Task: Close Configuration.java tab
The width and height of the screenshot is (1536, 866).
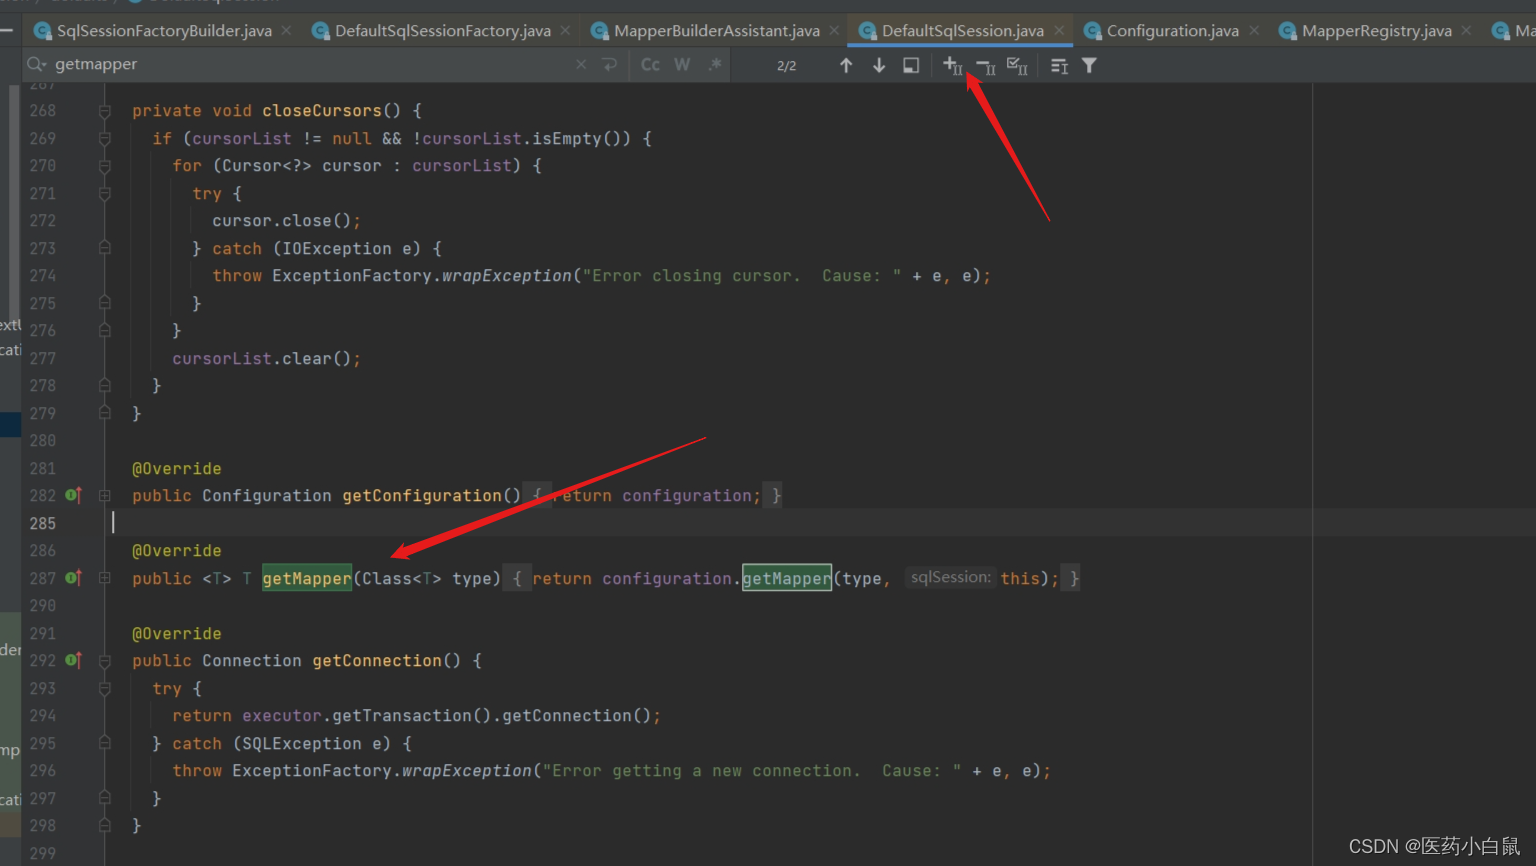Action: (x=1254, y=31)
